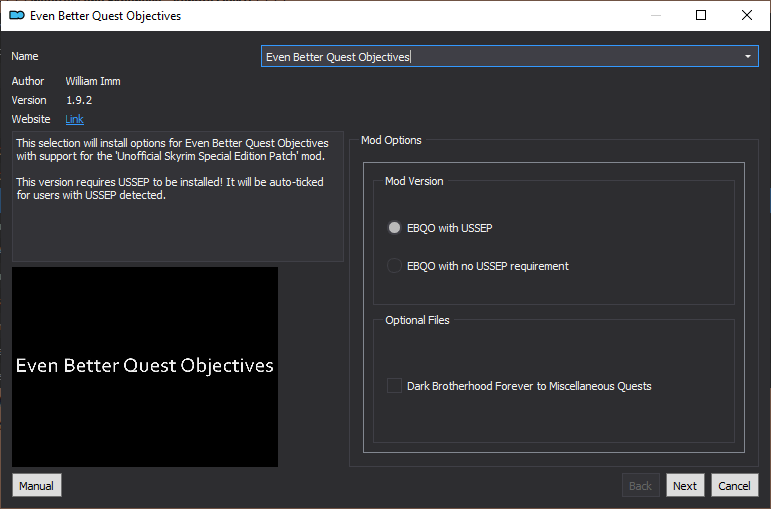Minimize the installer window
The image size is (771, 509).
pos(656,15)
